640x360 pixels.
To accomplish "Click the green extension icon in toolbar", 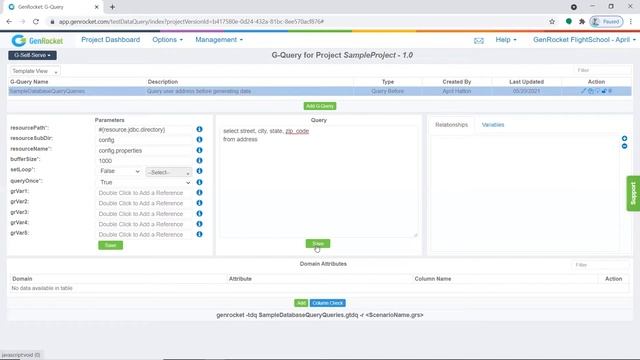I will (x=569, y=22).
